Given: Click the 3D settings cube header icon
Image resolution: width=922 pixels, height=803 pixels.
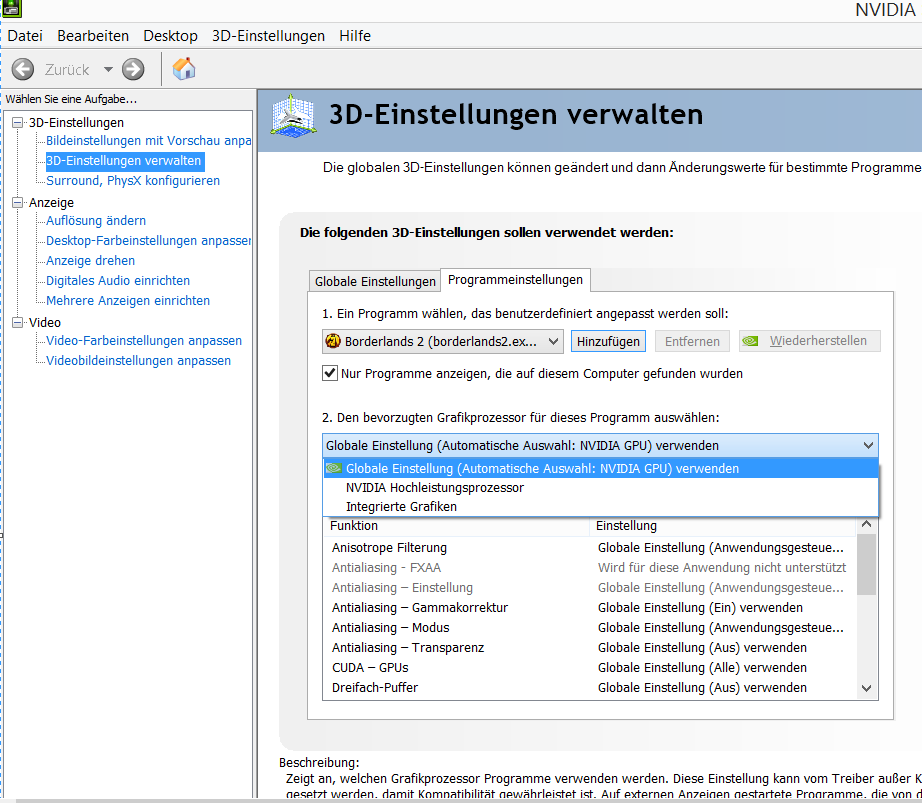Looking at the screenshot, I should [293, 116].
